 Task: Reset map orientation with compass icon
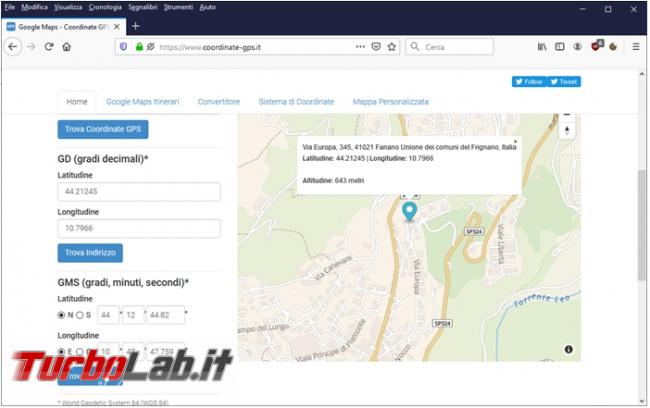[567, 131]
